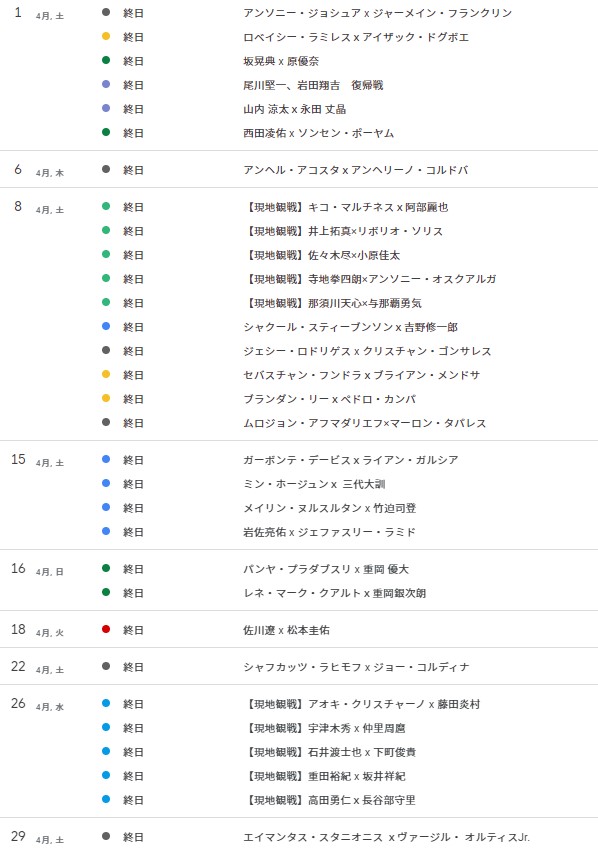Image resolution: width=598 pixels, height=852 pixels.
Task: Open event アンヘル・アコスタ x アンヘリーノ・コルドバ
Action: (x=356, y=170)
